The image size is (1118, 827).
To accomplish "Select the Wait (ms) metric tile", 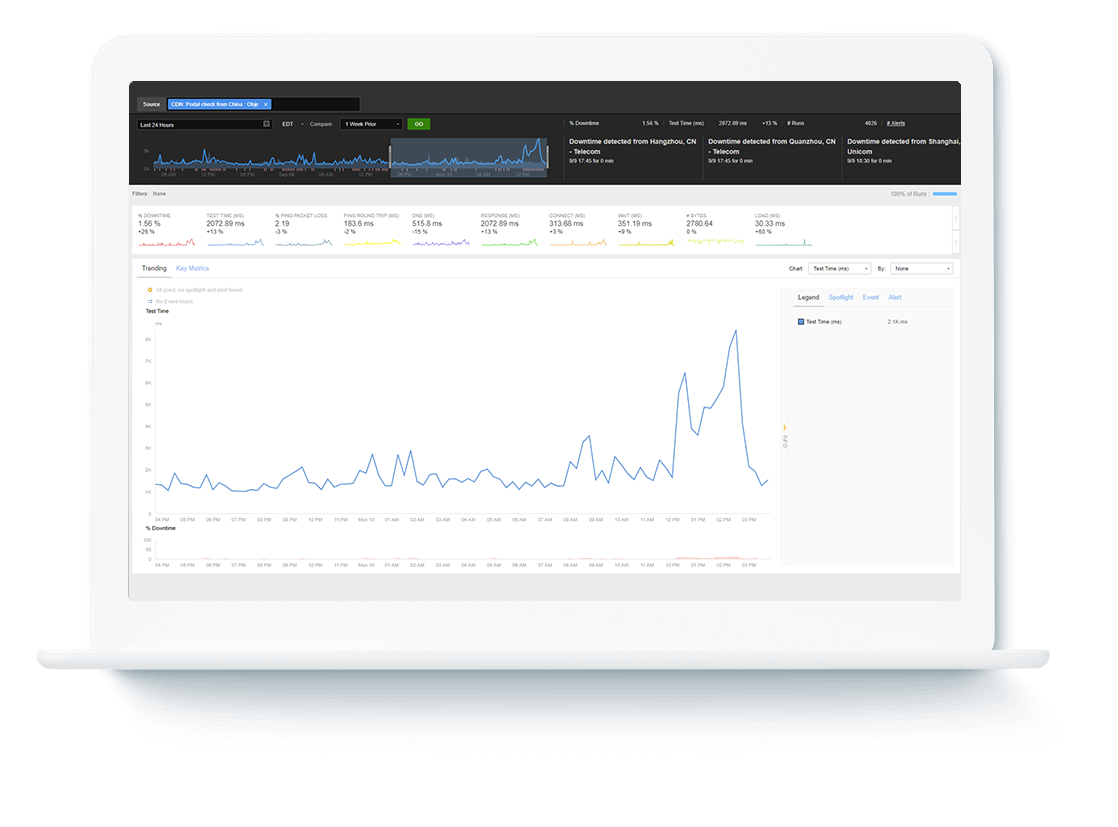I will click(646, 230).
